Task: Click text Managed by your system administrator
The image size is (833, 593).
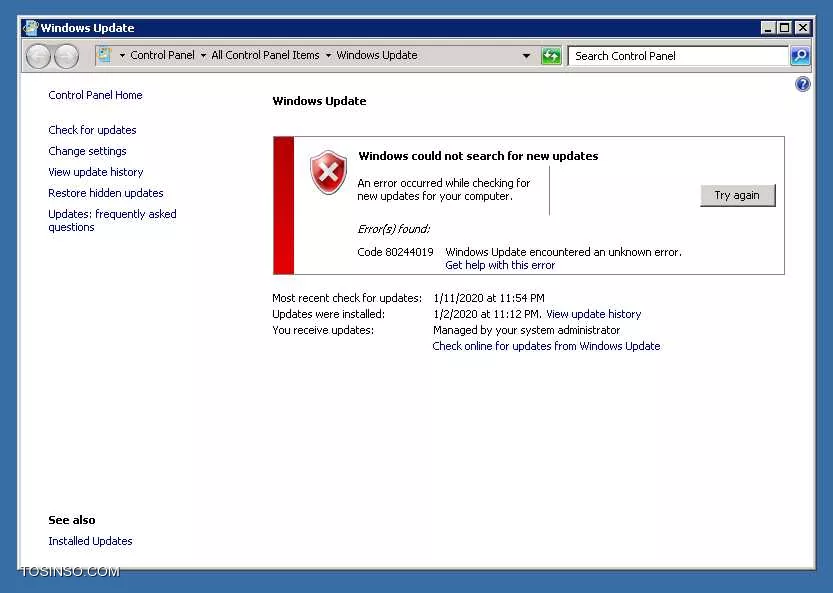Action: [526, 330]
